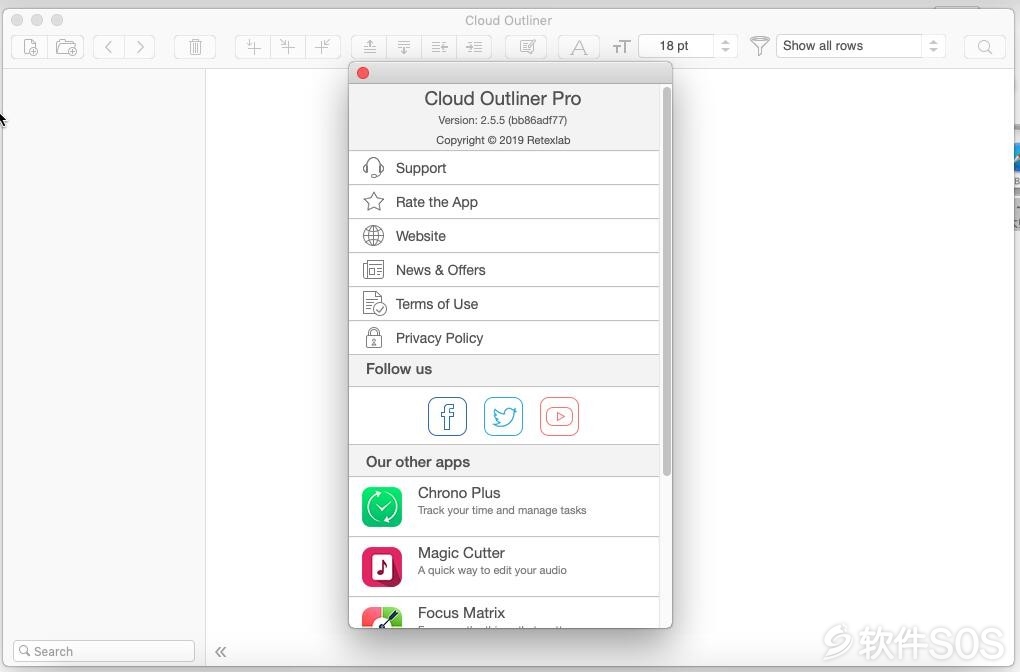Click the trash delete icon
Viewport: 1020px width, 672px height.
[x=195, y=47]
